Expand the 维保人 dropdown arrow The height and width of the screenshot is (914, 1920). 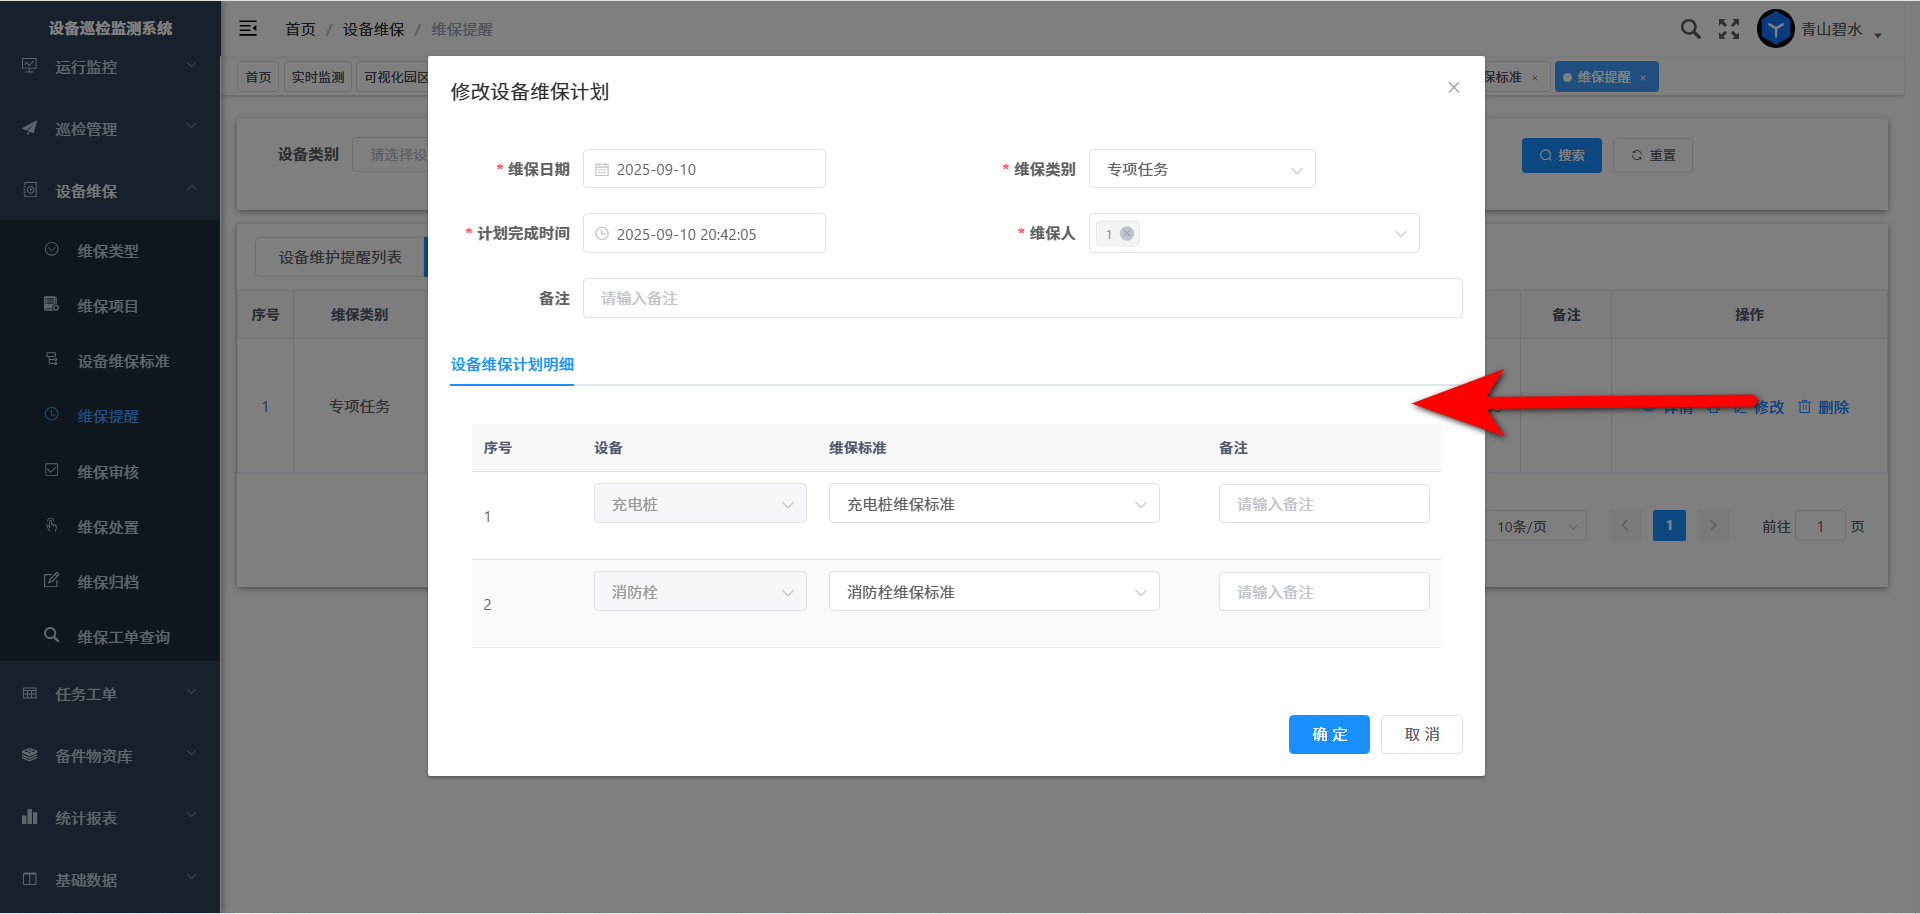(1400, 234)
